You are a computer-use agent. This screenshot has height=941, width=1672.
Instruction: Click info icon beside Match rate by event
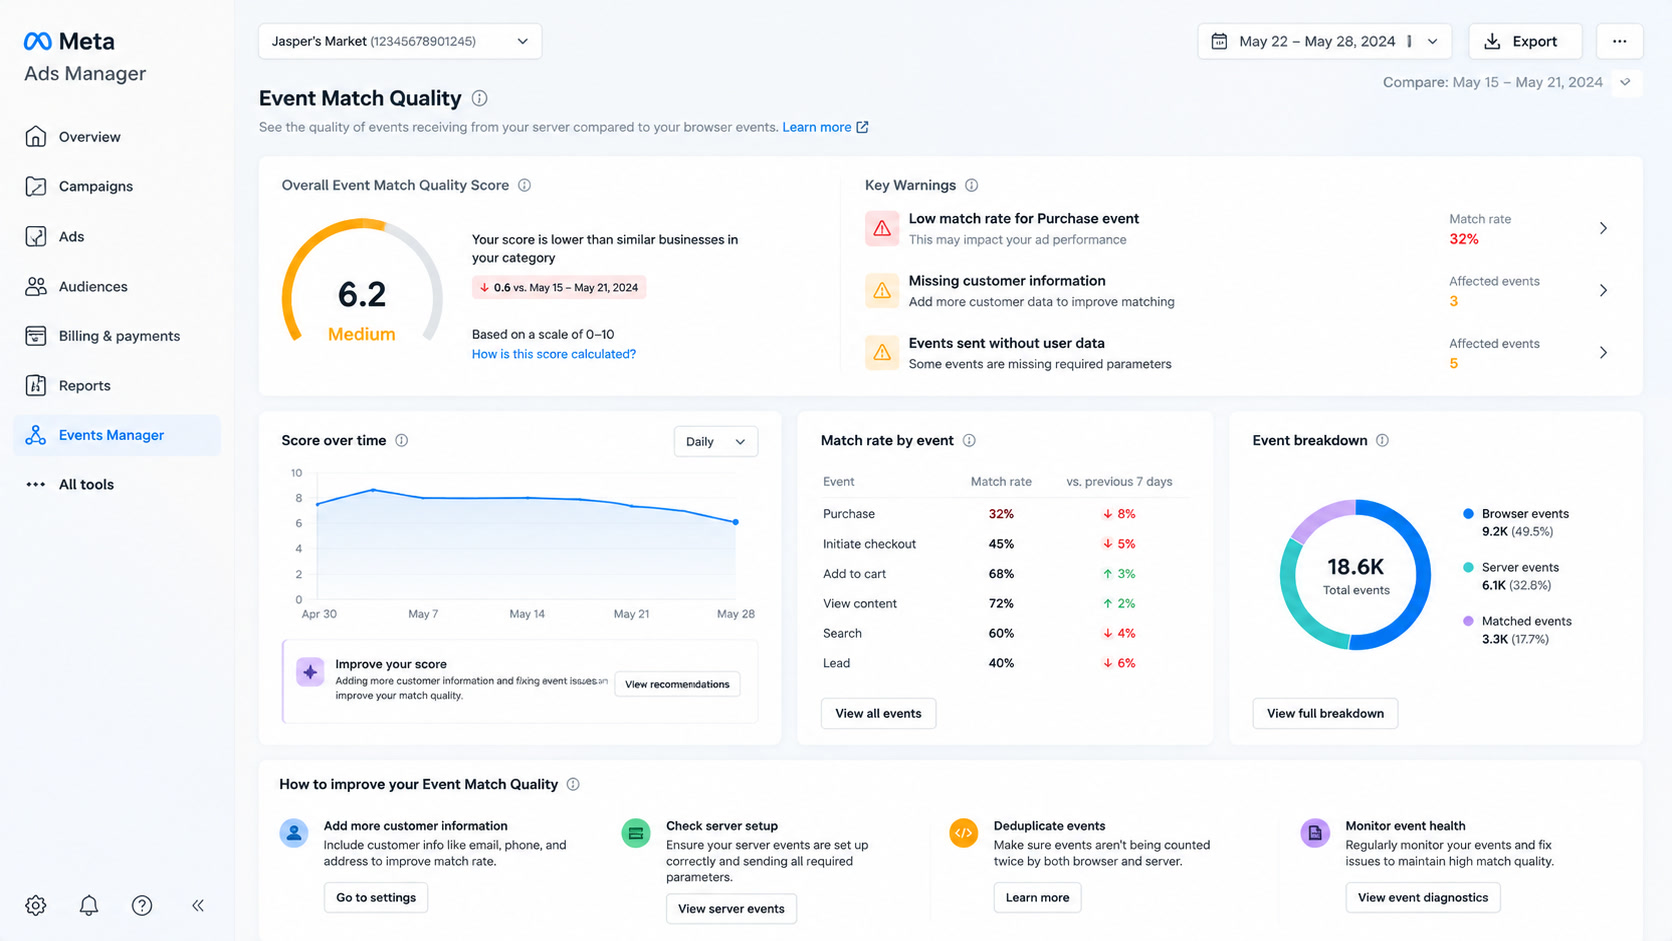[x=969, y=440]
